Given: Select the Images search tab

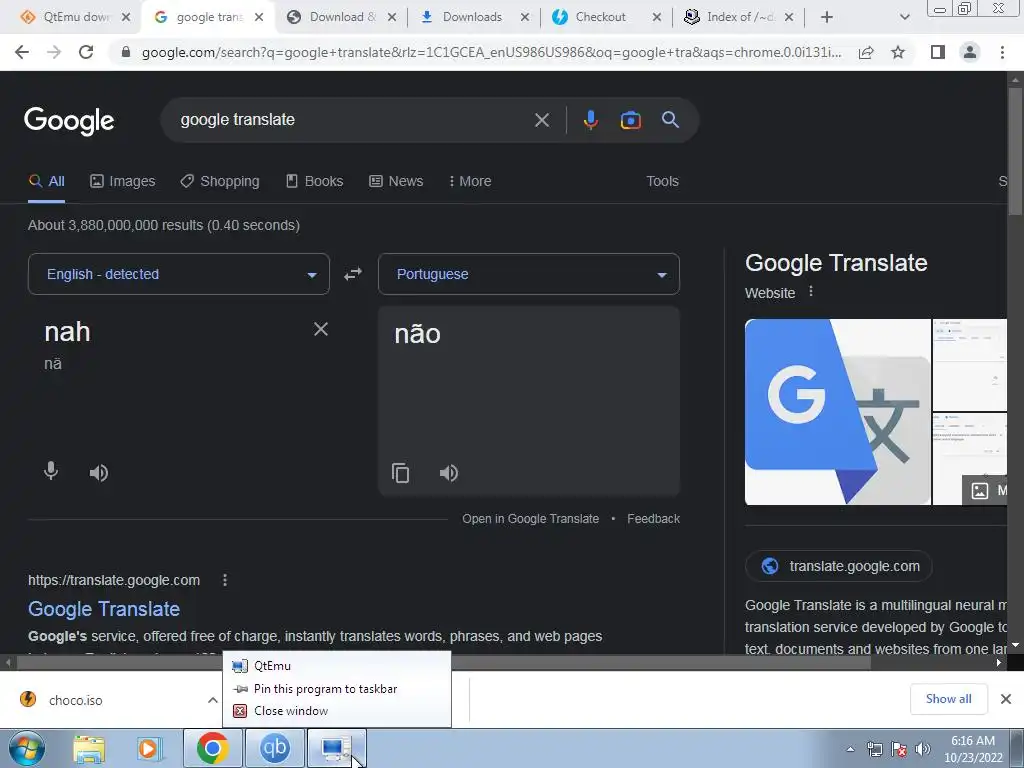Looking at the screenshot, I should (x=123, y=182).
